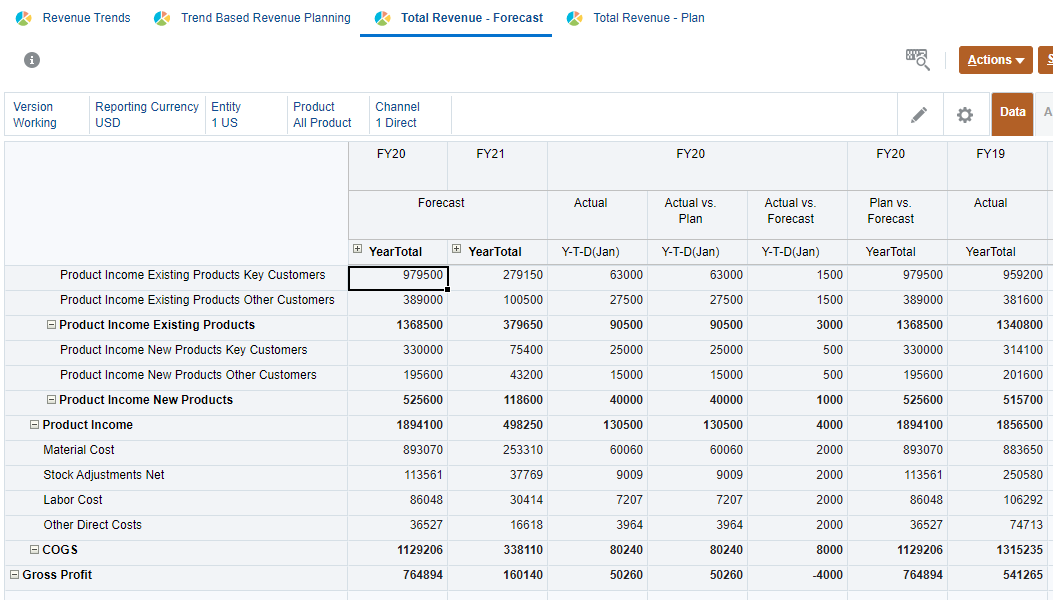Open the gear settings icon
The width and height of the screenshot is (1053, 600).
965,115
